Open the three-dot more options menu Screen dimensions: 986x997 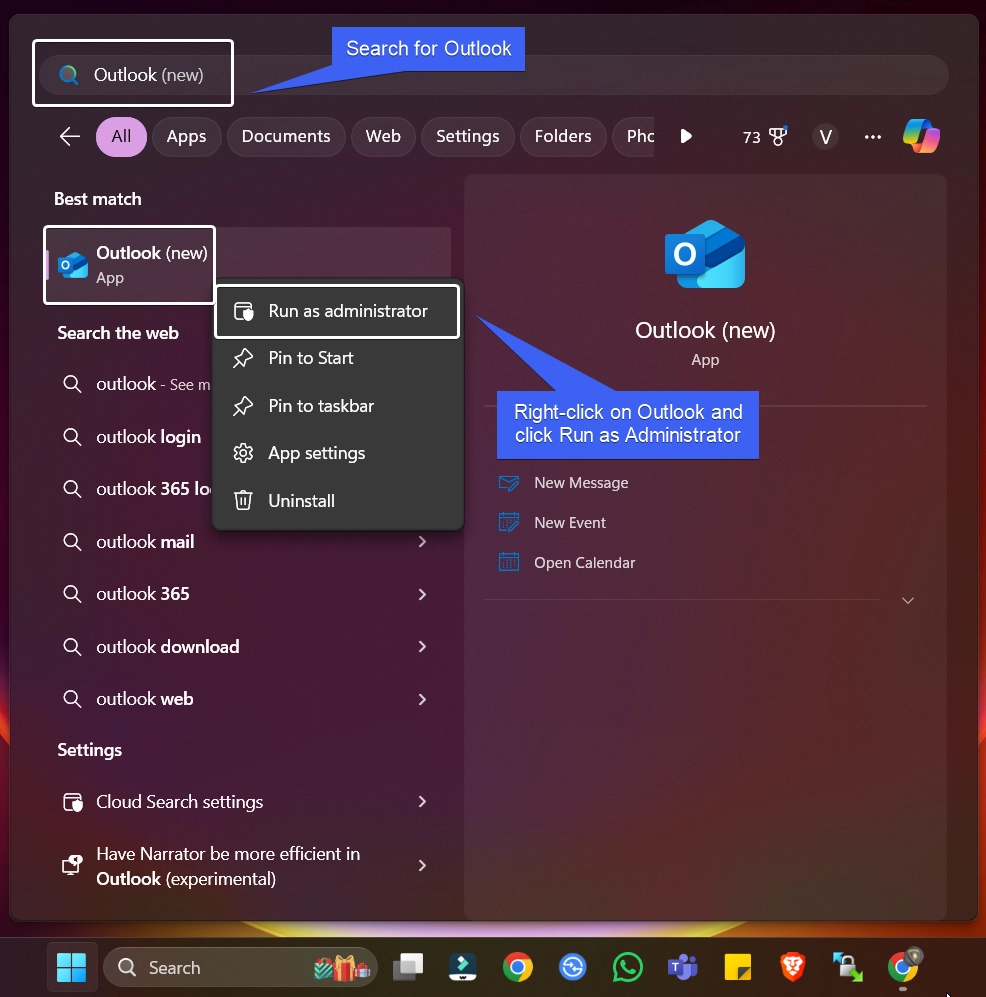click(x=873, y=137)
